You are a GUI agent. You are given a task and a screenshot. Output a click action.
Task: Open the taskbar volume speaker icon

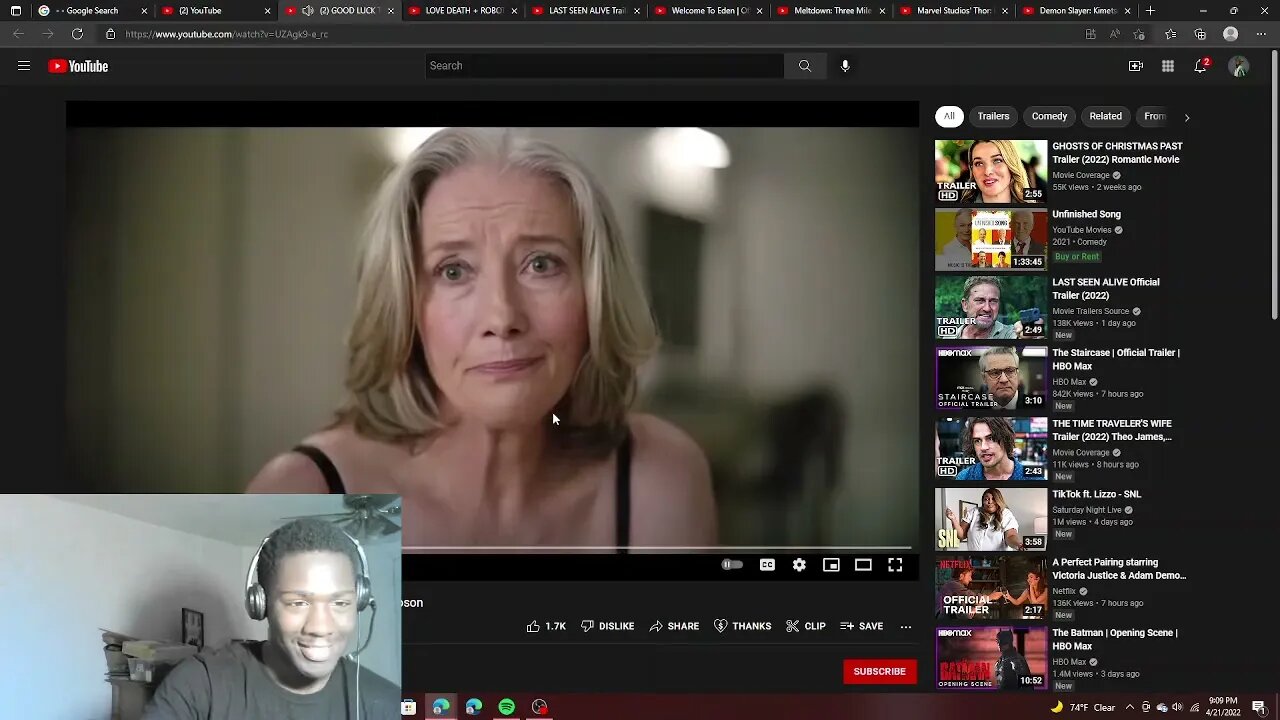[x=1178, y=707]
